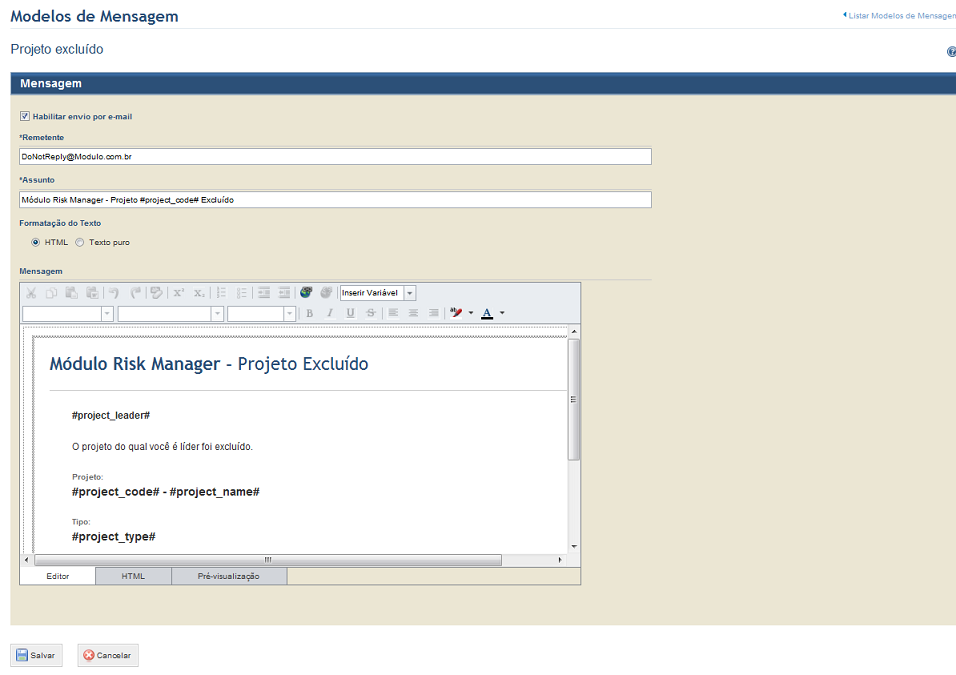Toggle Underline formatting
The width and height of the screenshot is (956, 675).
pyautogui.click(x=351, y=313)
